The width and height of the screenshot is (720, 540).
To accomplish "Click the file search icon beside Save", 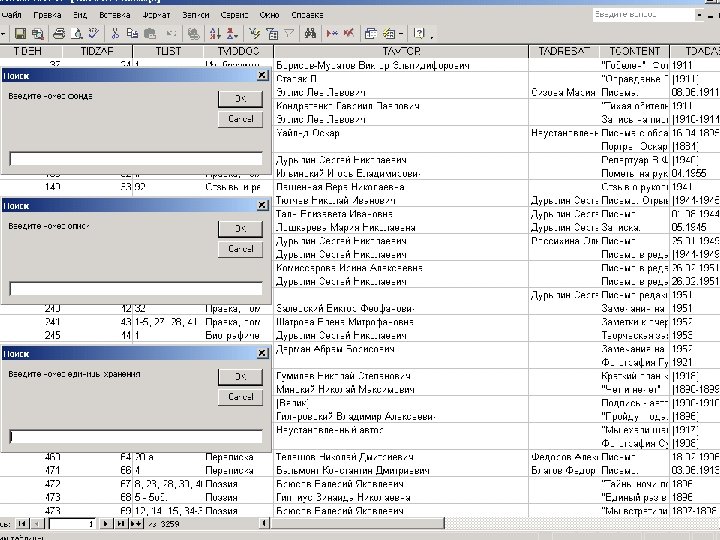I will (37, 33).
